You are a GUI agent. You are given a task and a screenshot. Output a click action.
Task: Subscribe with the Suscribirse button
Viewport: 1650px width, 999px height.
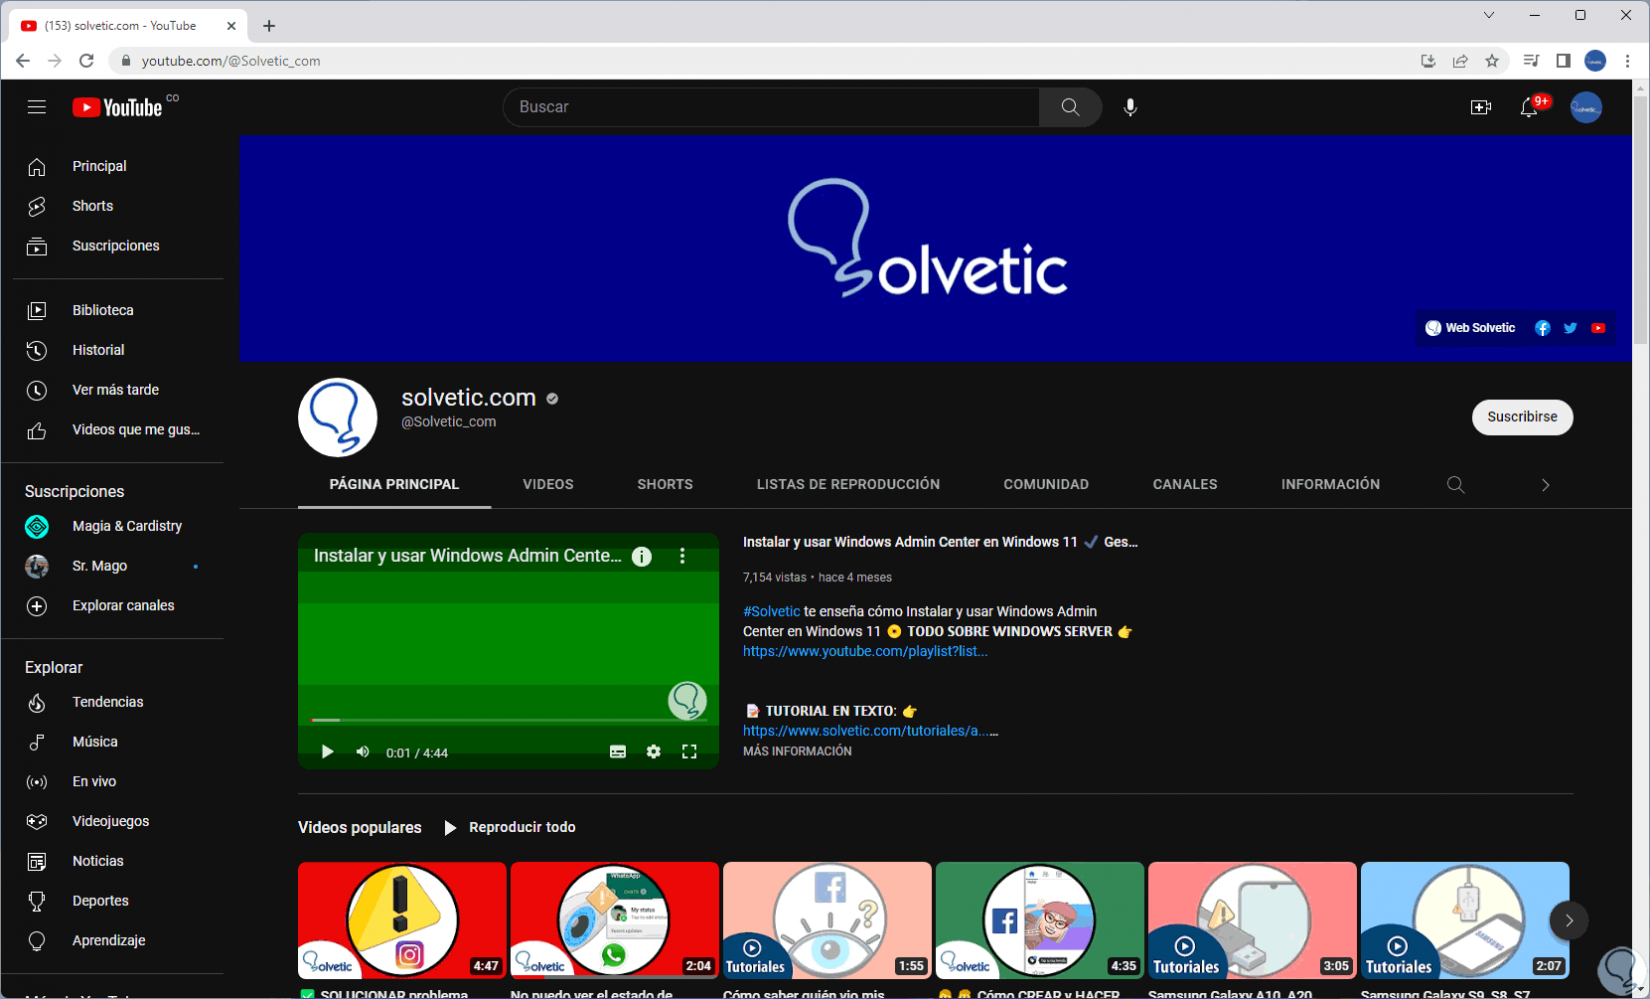(x=1522, y=417)
